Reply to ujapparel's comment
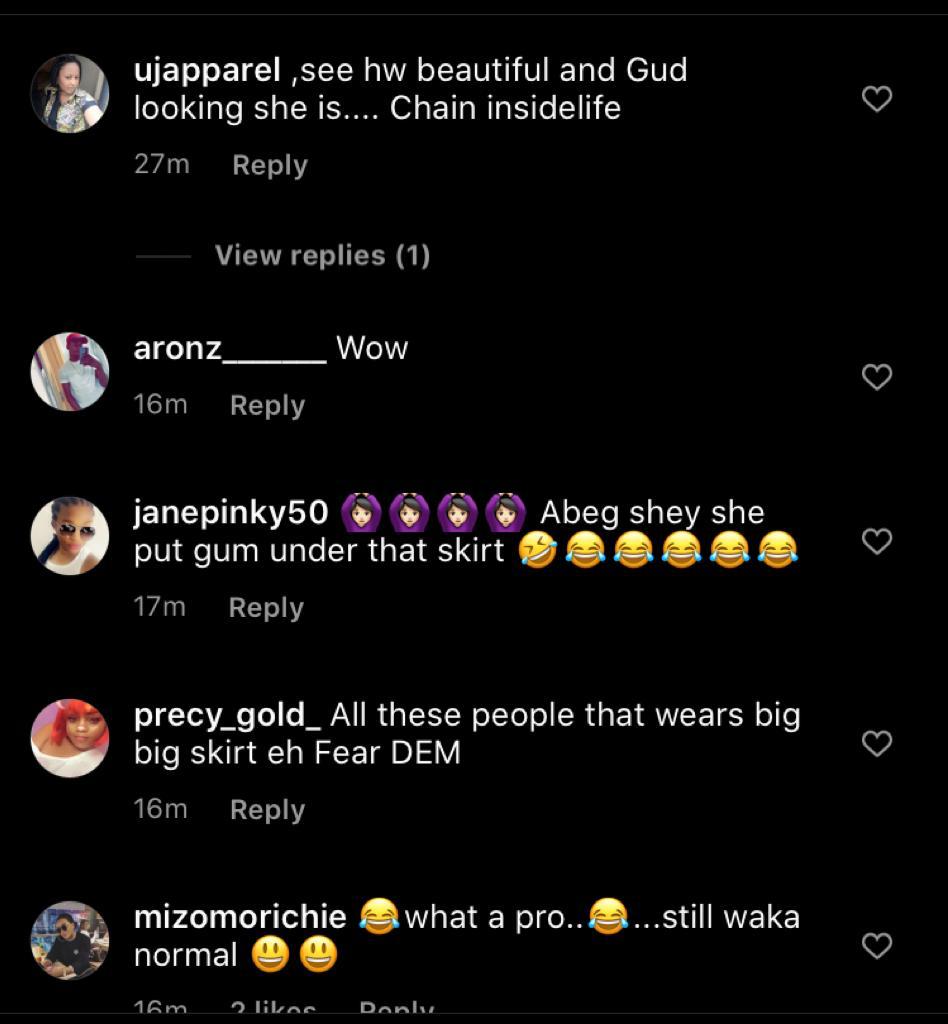Screen dimensions: 948x1024 270,165
